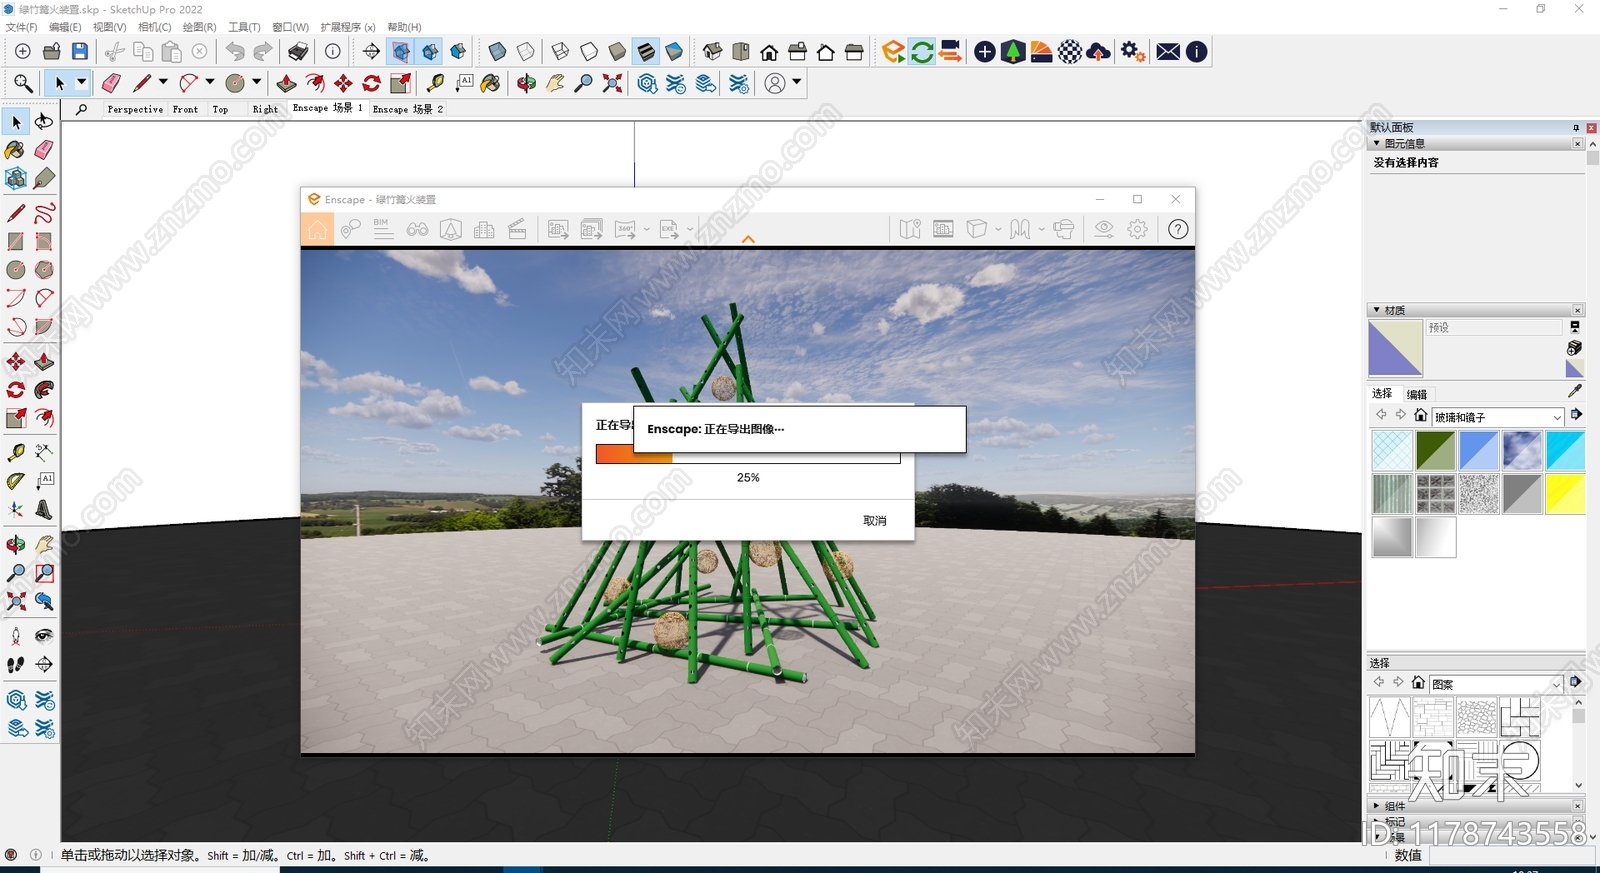Collapse the 图元信息 panel
1600x873 pixels.
(1376, 143)
